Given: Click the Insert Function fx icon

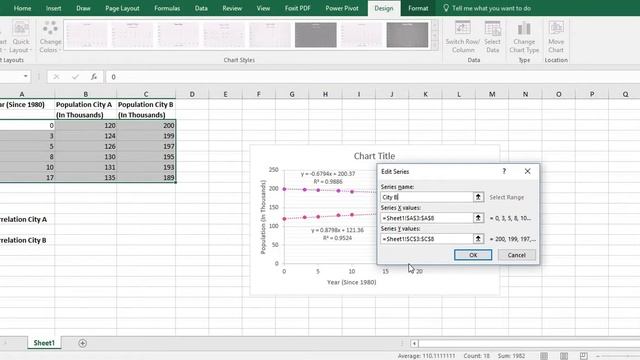Looking at the screenshot, I should pos(94,77).
